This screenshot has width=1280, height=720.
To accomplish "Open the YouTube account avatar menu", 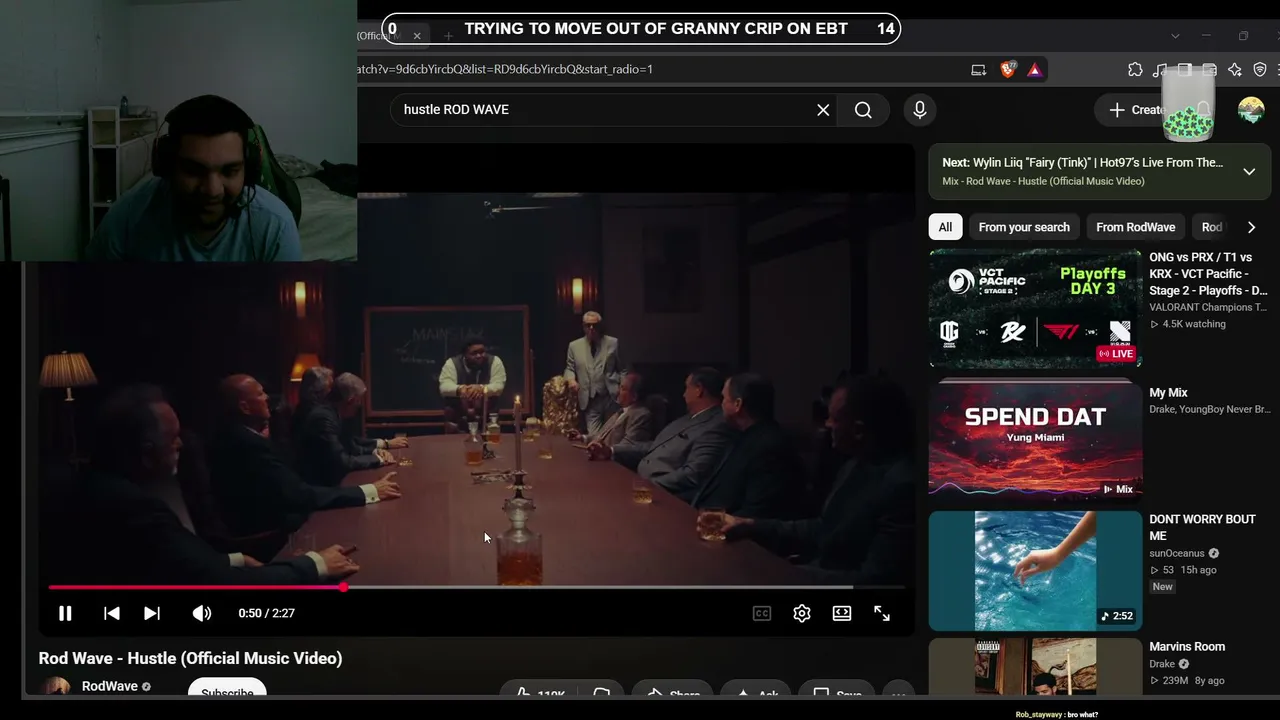I will pyautogui.click(x=1251, y=110).
